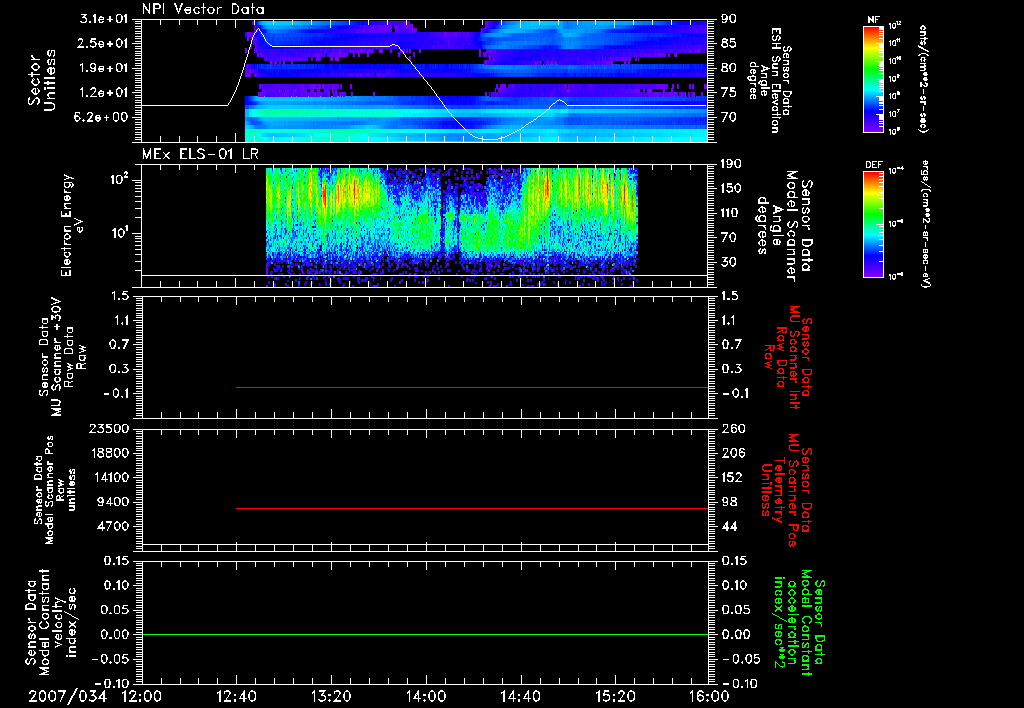Image resolution: width=1024 pixels, height=708 pixels.
Task: Click the DEF color scale bar
Action: click(874, 224)
